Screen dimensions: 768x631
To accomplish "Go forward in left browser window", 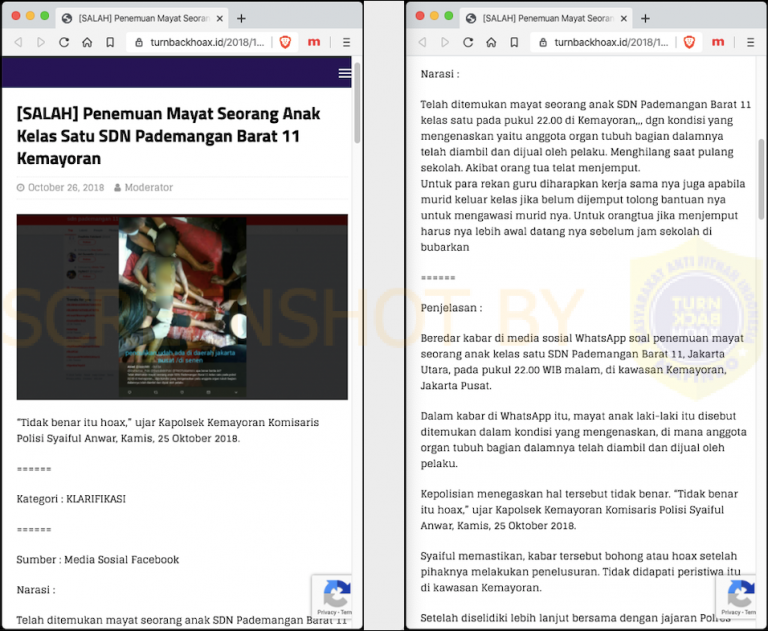I will pos(41,43).
